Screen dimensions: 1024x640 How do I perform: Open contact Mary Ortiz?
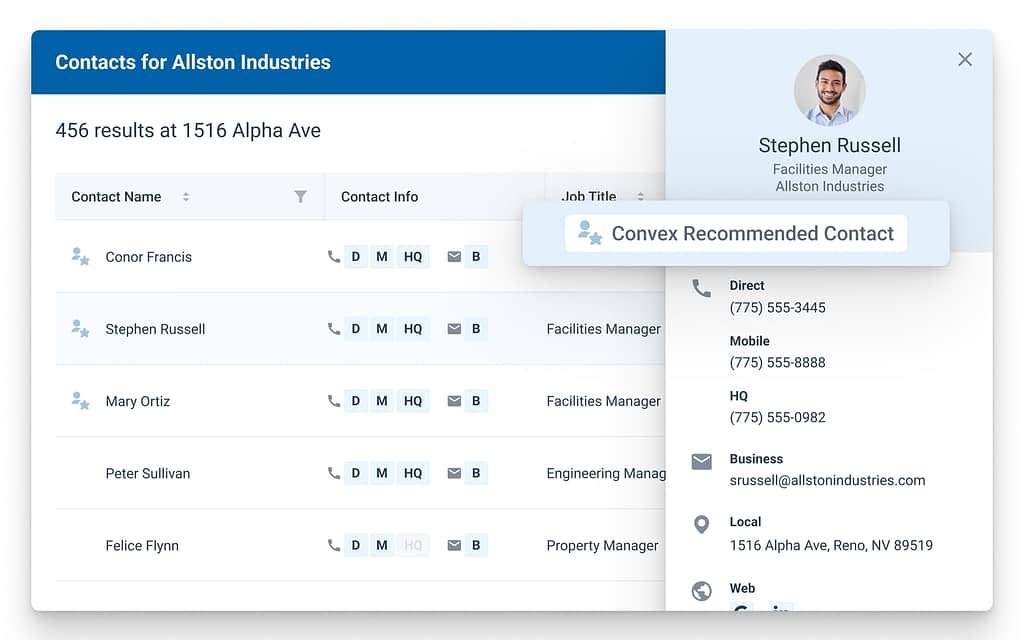[138, 401]
